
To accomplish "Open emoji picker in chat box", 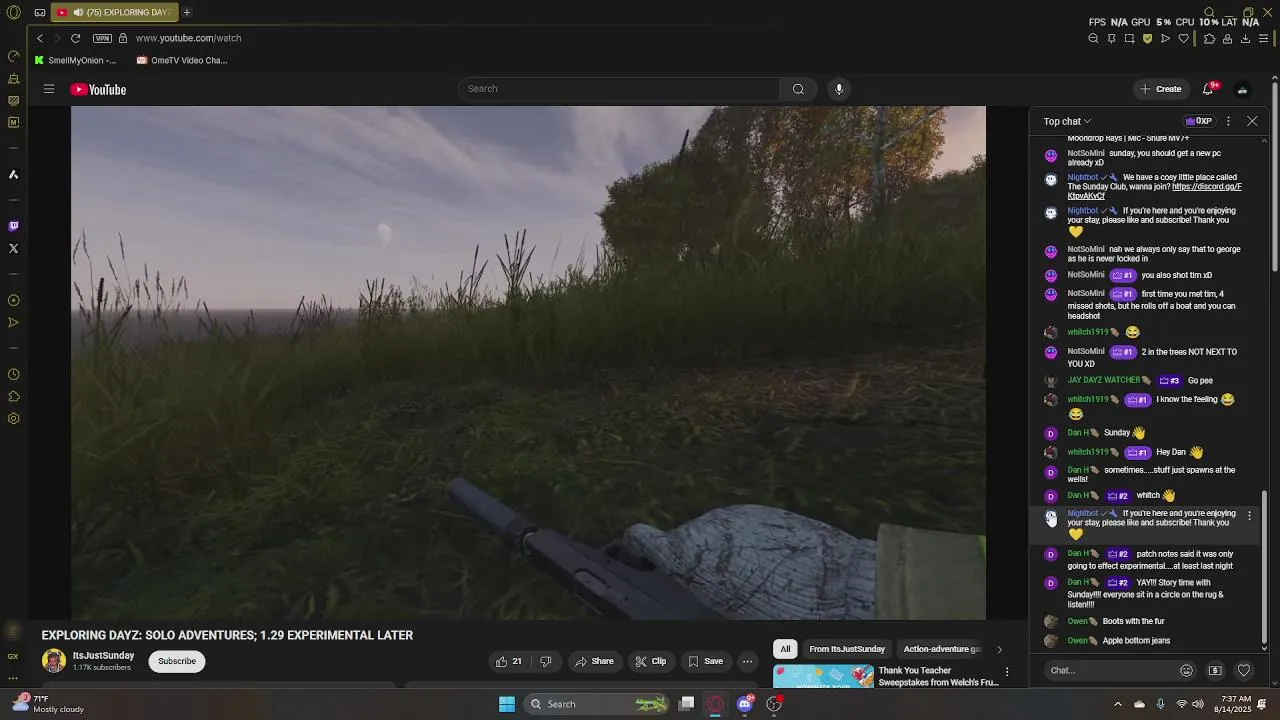I will point(1186,671).
